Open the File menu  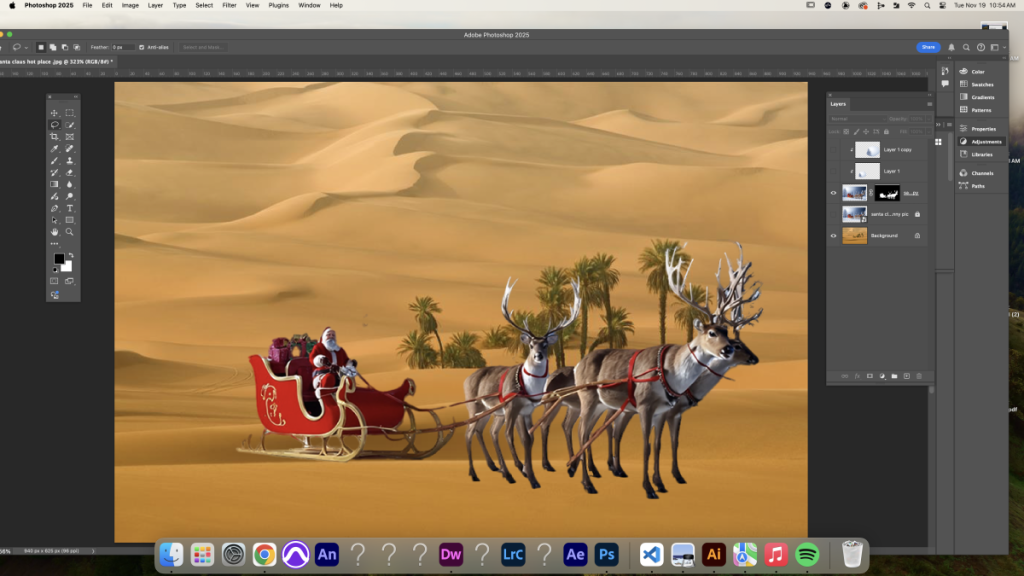(x=87, y=5)
